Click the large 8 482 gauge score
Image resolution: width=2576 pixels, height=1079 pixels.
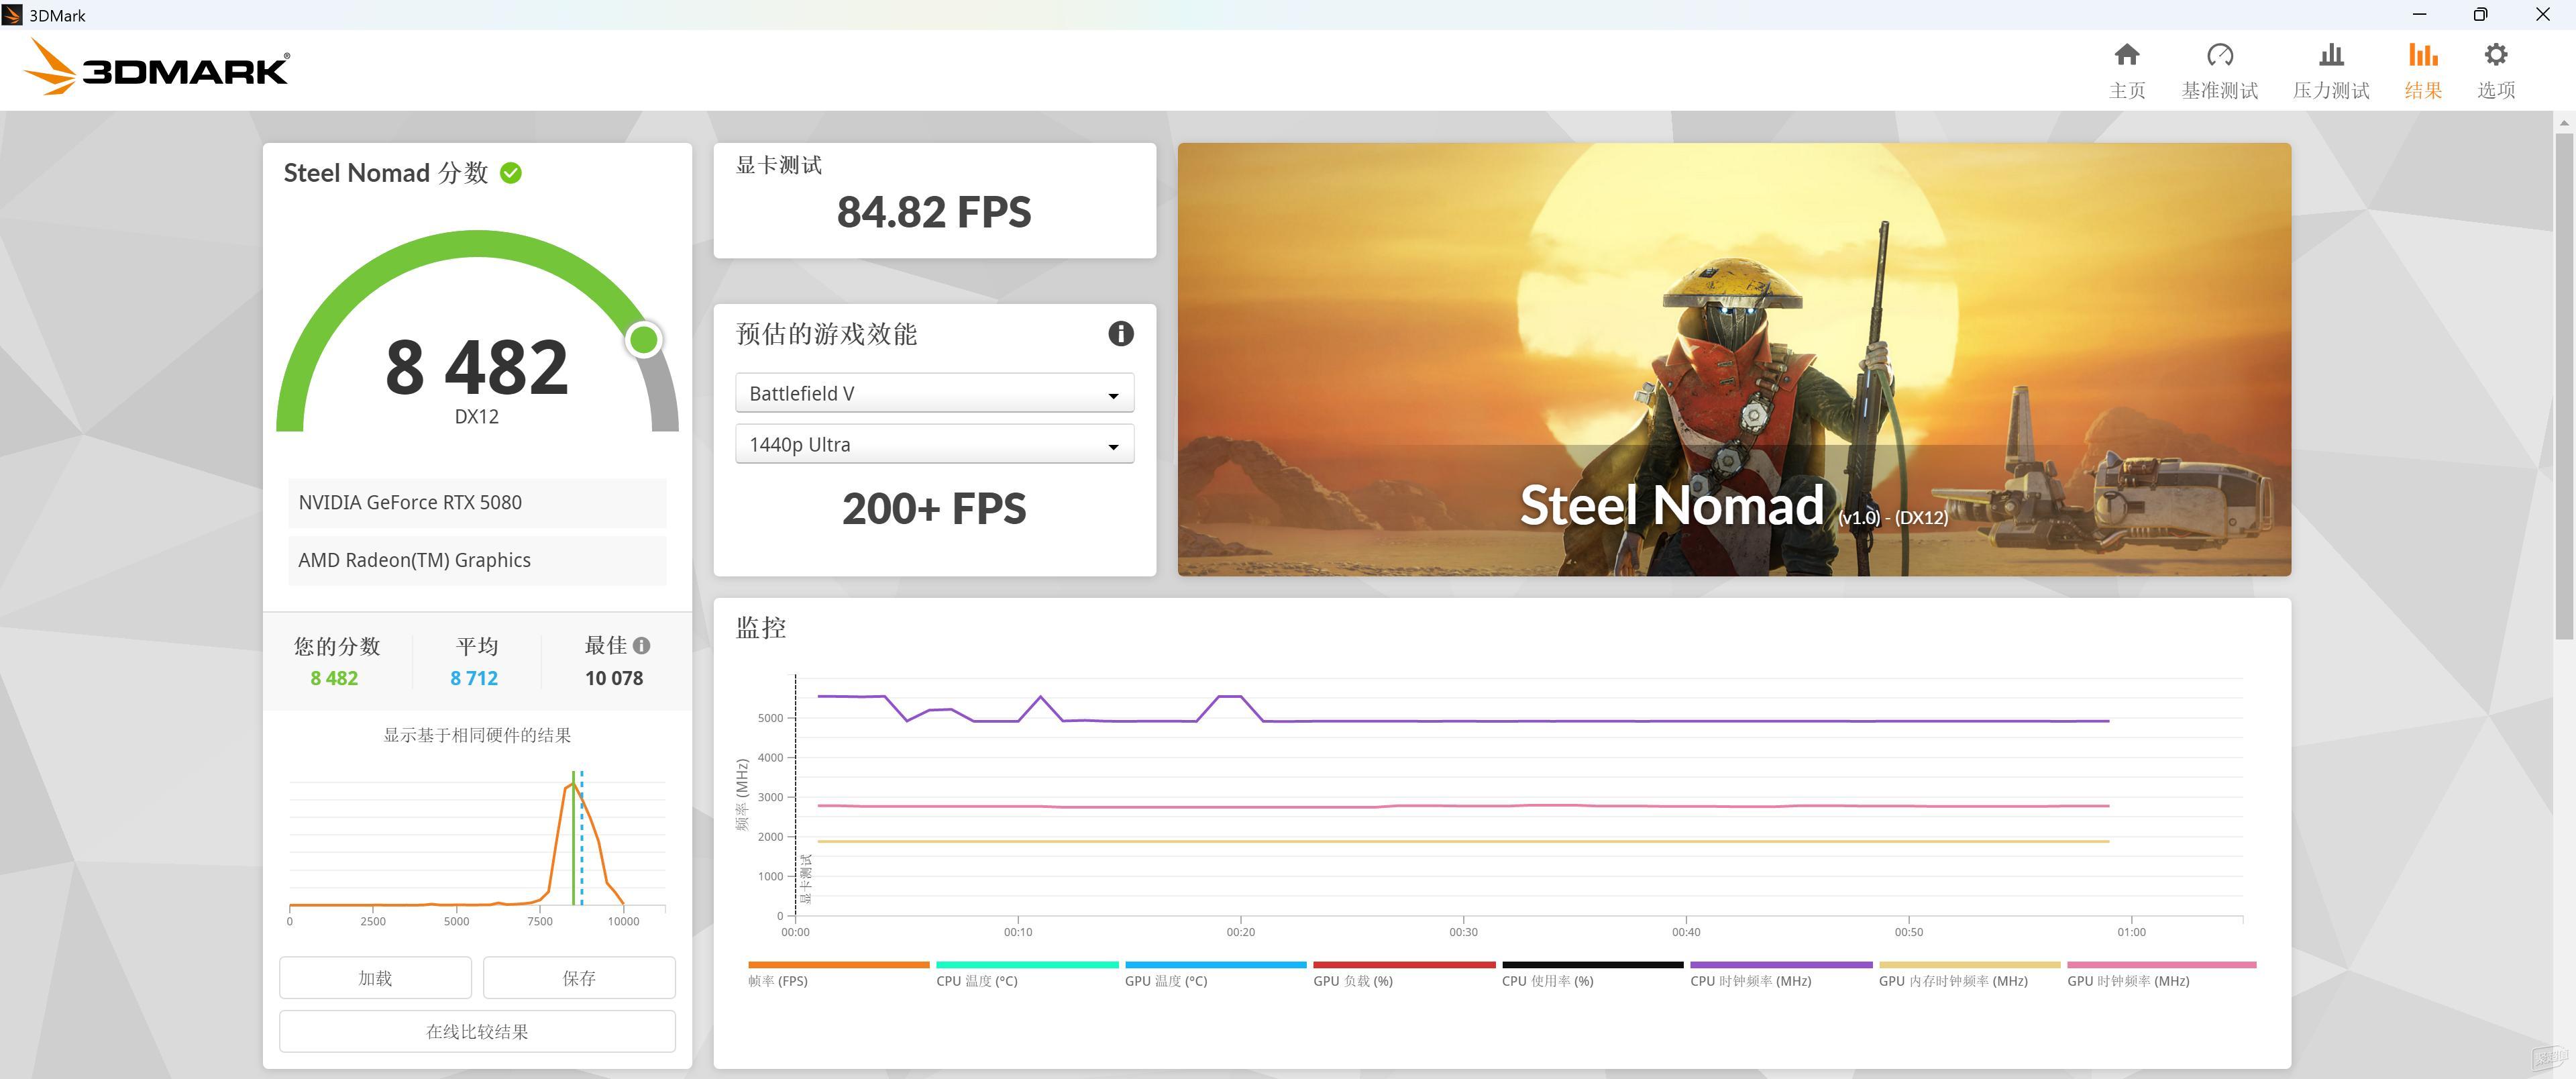[477, 367]
